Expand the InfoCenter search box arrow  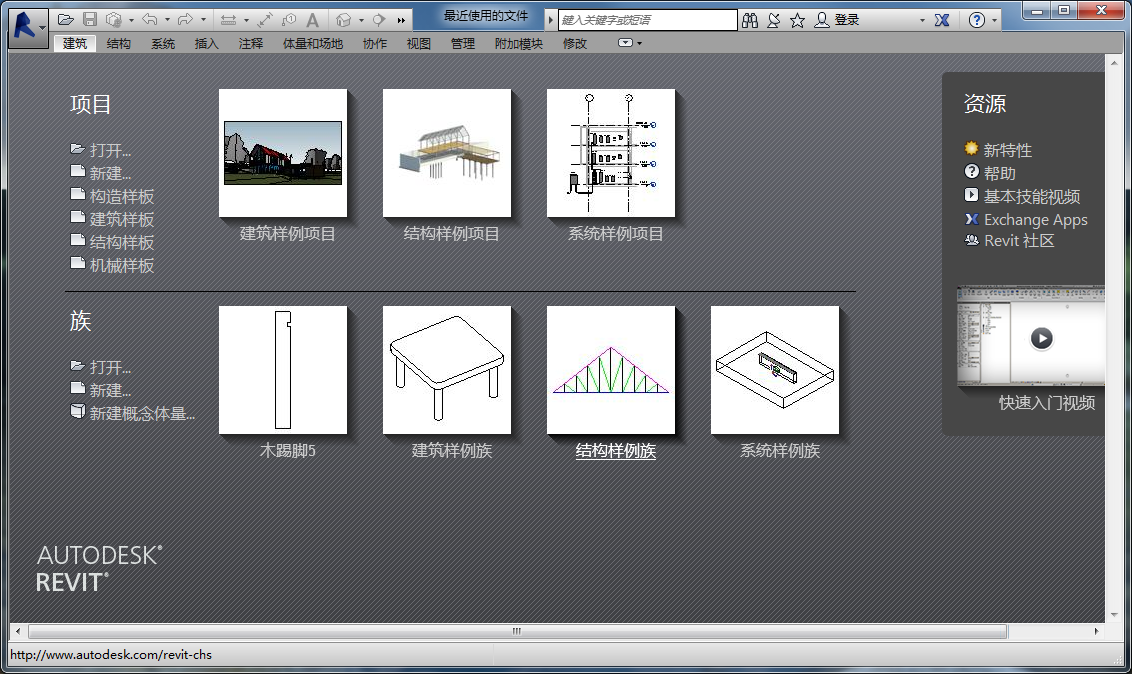(x=551, y=19)
